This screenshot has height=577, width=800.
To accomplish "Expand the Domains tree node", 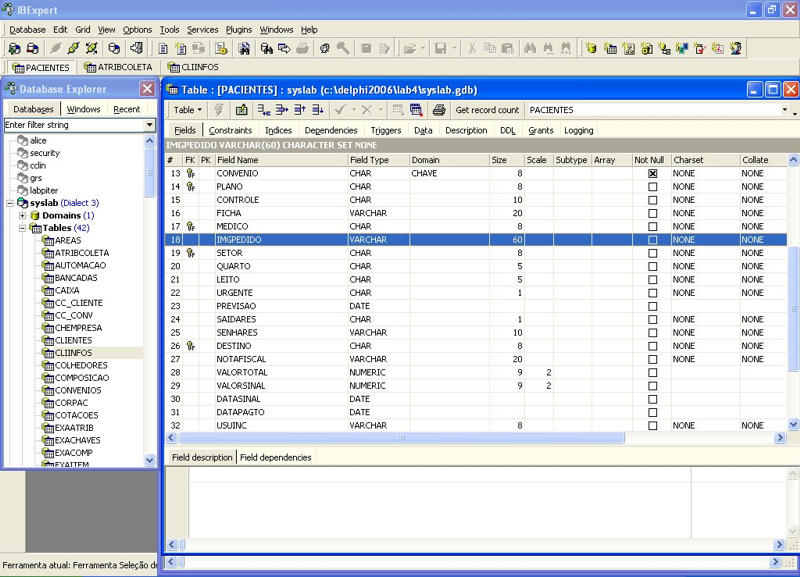I will tap(22, 215).
